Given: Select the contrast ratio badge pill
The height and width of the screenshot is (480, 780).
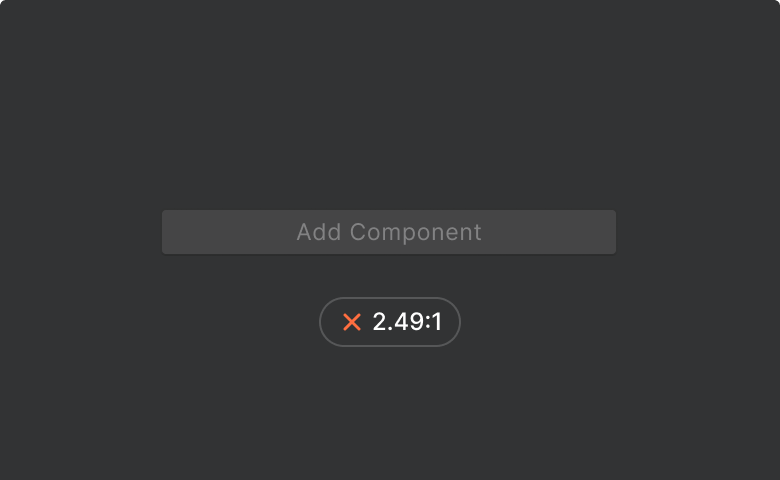Looking at the screenshot, I should point(390,322).
